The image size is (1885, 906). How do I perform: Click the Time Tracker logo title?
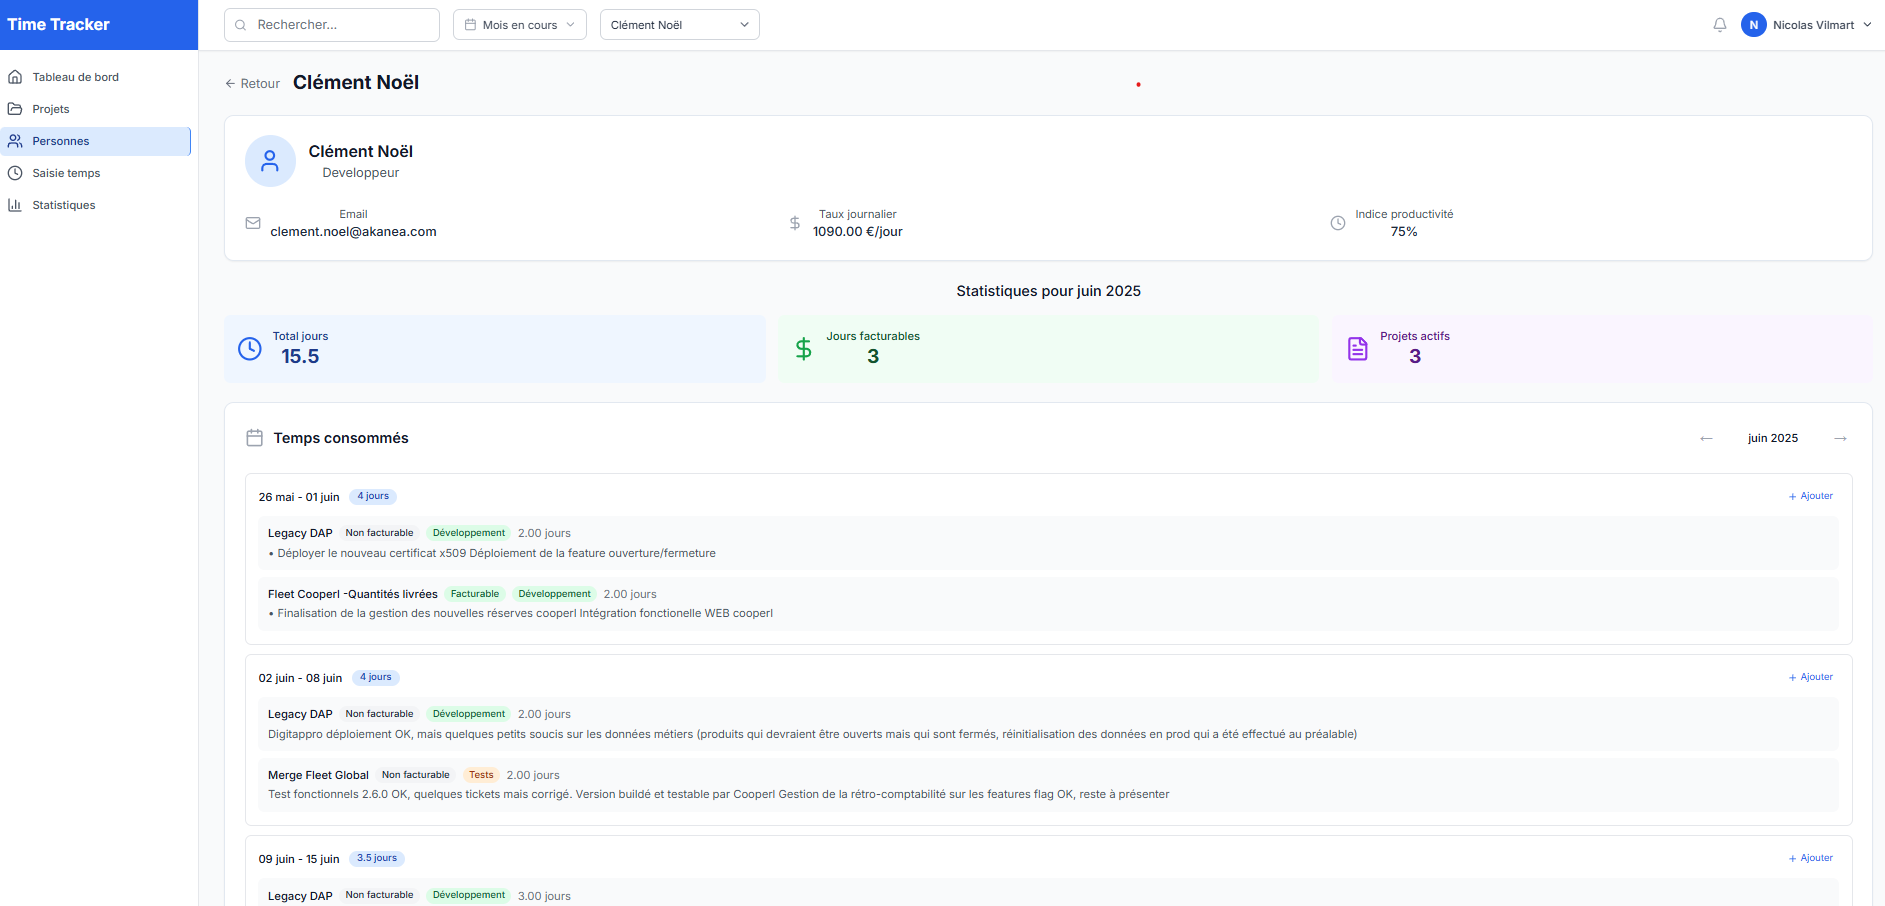pos(58,25)
